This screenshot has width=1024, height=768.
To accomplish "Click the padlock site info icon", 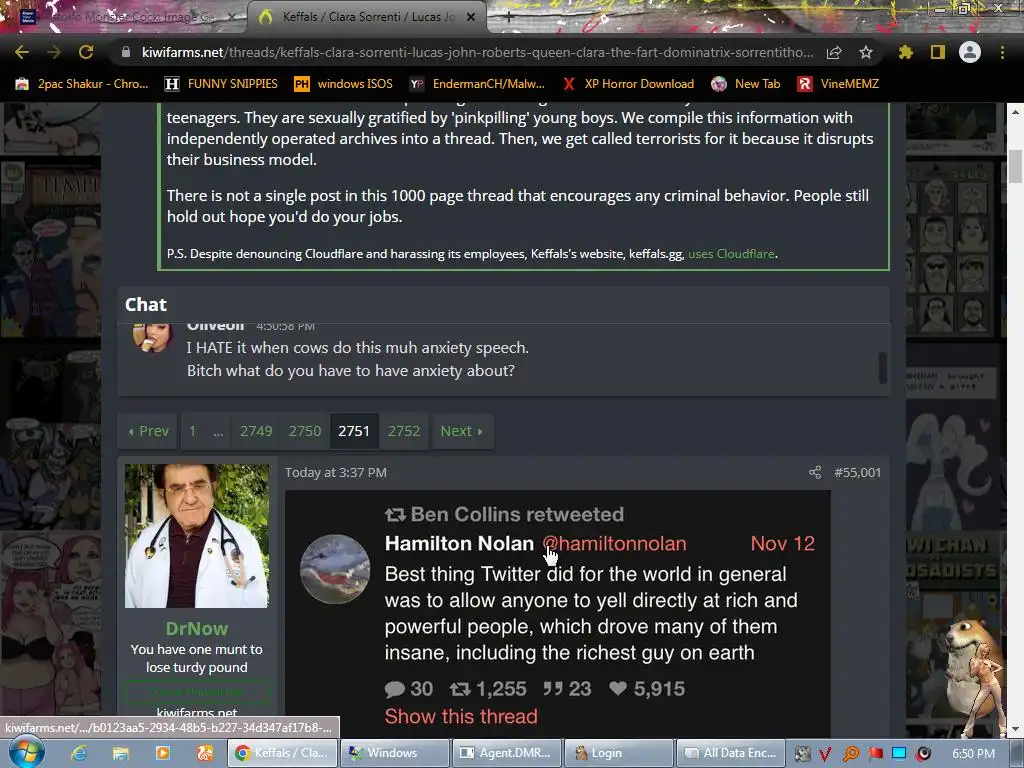I will coord(125,52).
